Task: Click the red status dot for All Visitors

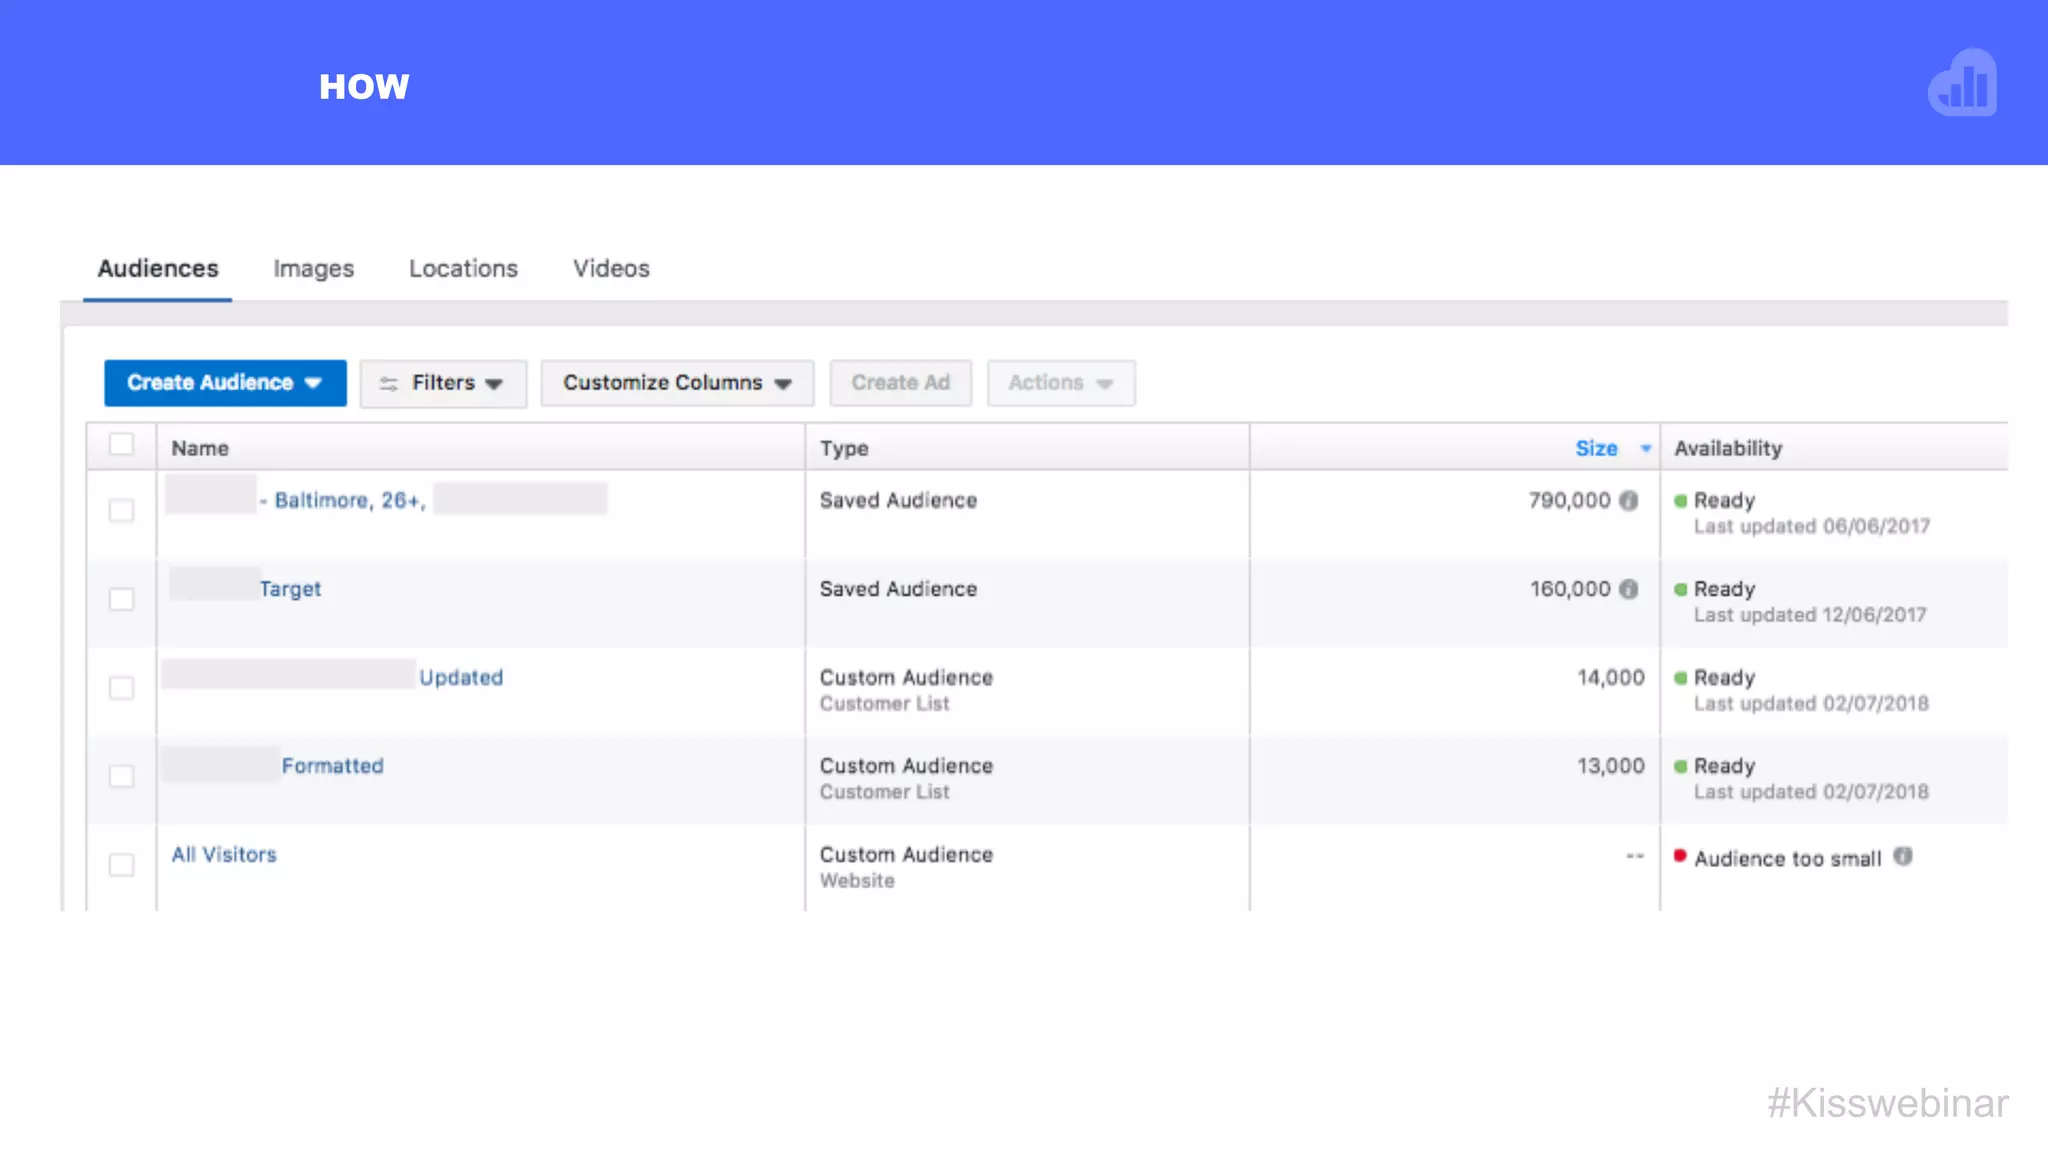Action: 1680,856
